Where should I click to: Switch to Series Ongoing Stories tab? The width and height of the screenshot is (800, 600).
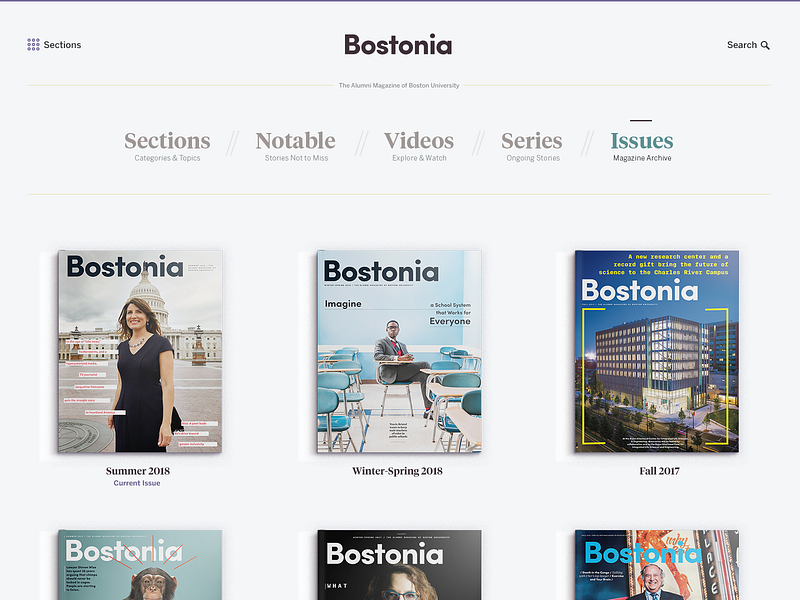pyautogui.click(x=532, y=146)
